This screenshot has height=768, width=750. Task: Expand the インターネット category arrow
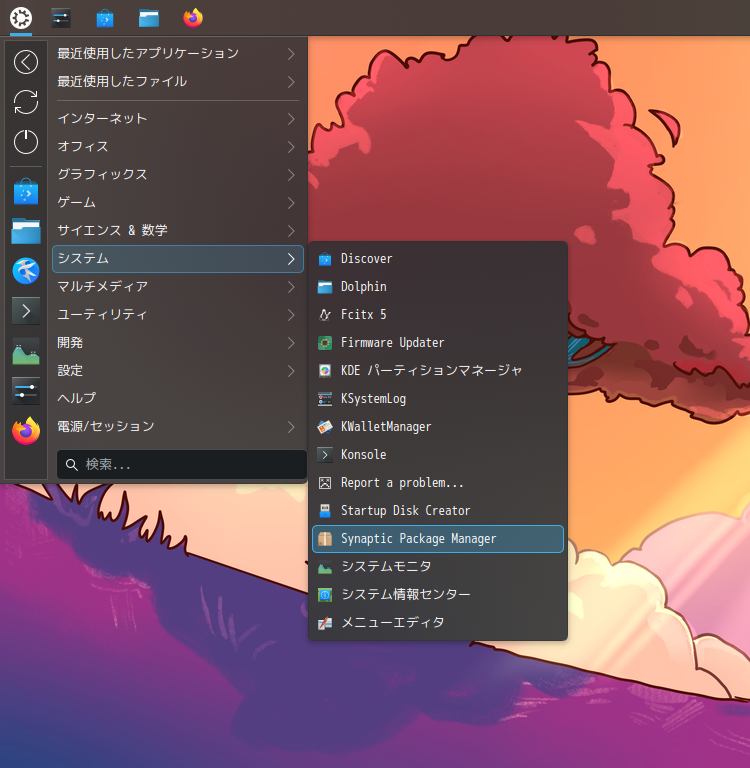coord(291,119)
